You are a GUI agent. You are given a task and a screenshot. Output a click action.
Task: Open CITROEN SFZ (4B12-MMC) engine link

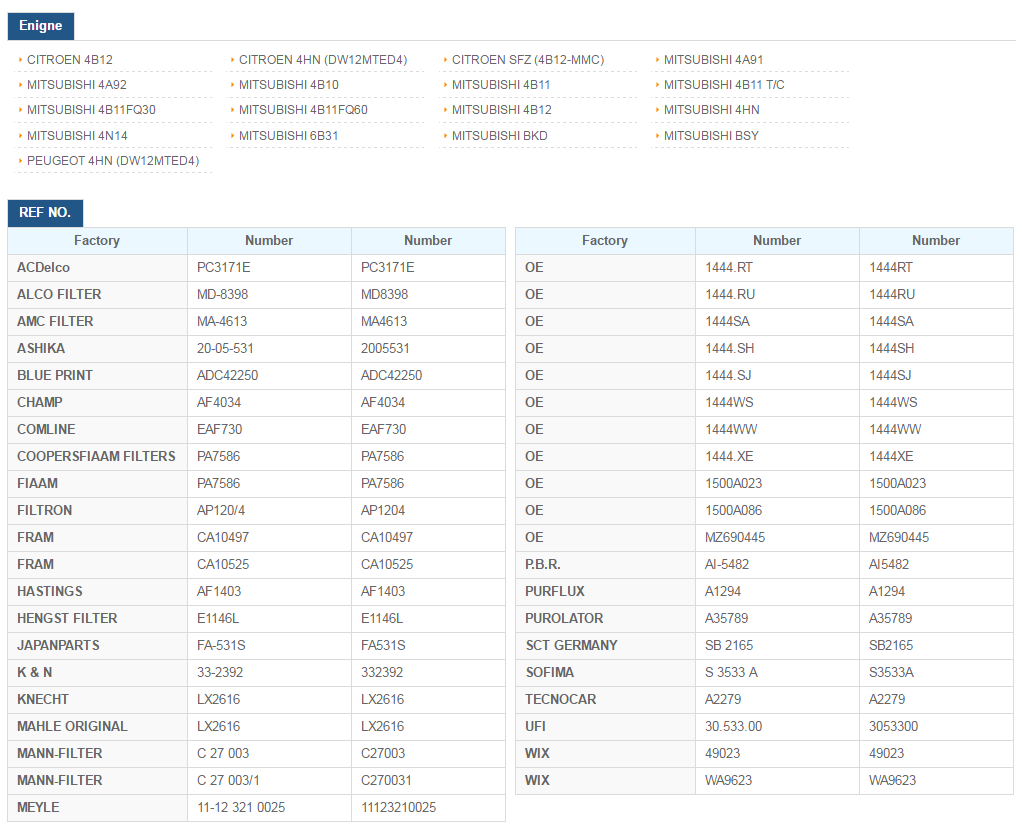[x=528, y=60]
